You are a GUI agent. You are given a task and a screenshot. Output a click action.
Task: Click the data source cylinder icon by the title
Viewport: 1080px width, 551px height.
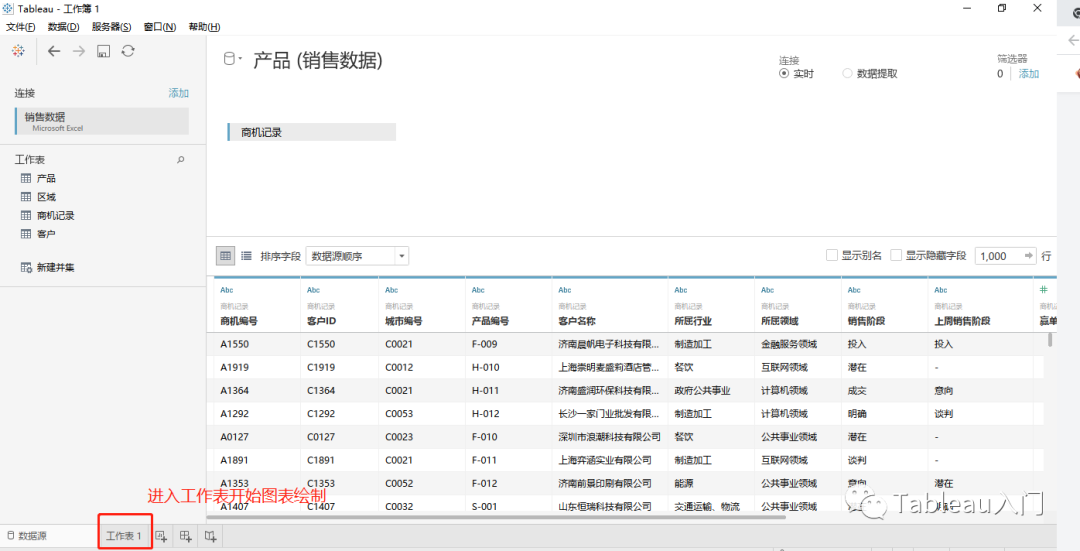click(x=229, y=59)
